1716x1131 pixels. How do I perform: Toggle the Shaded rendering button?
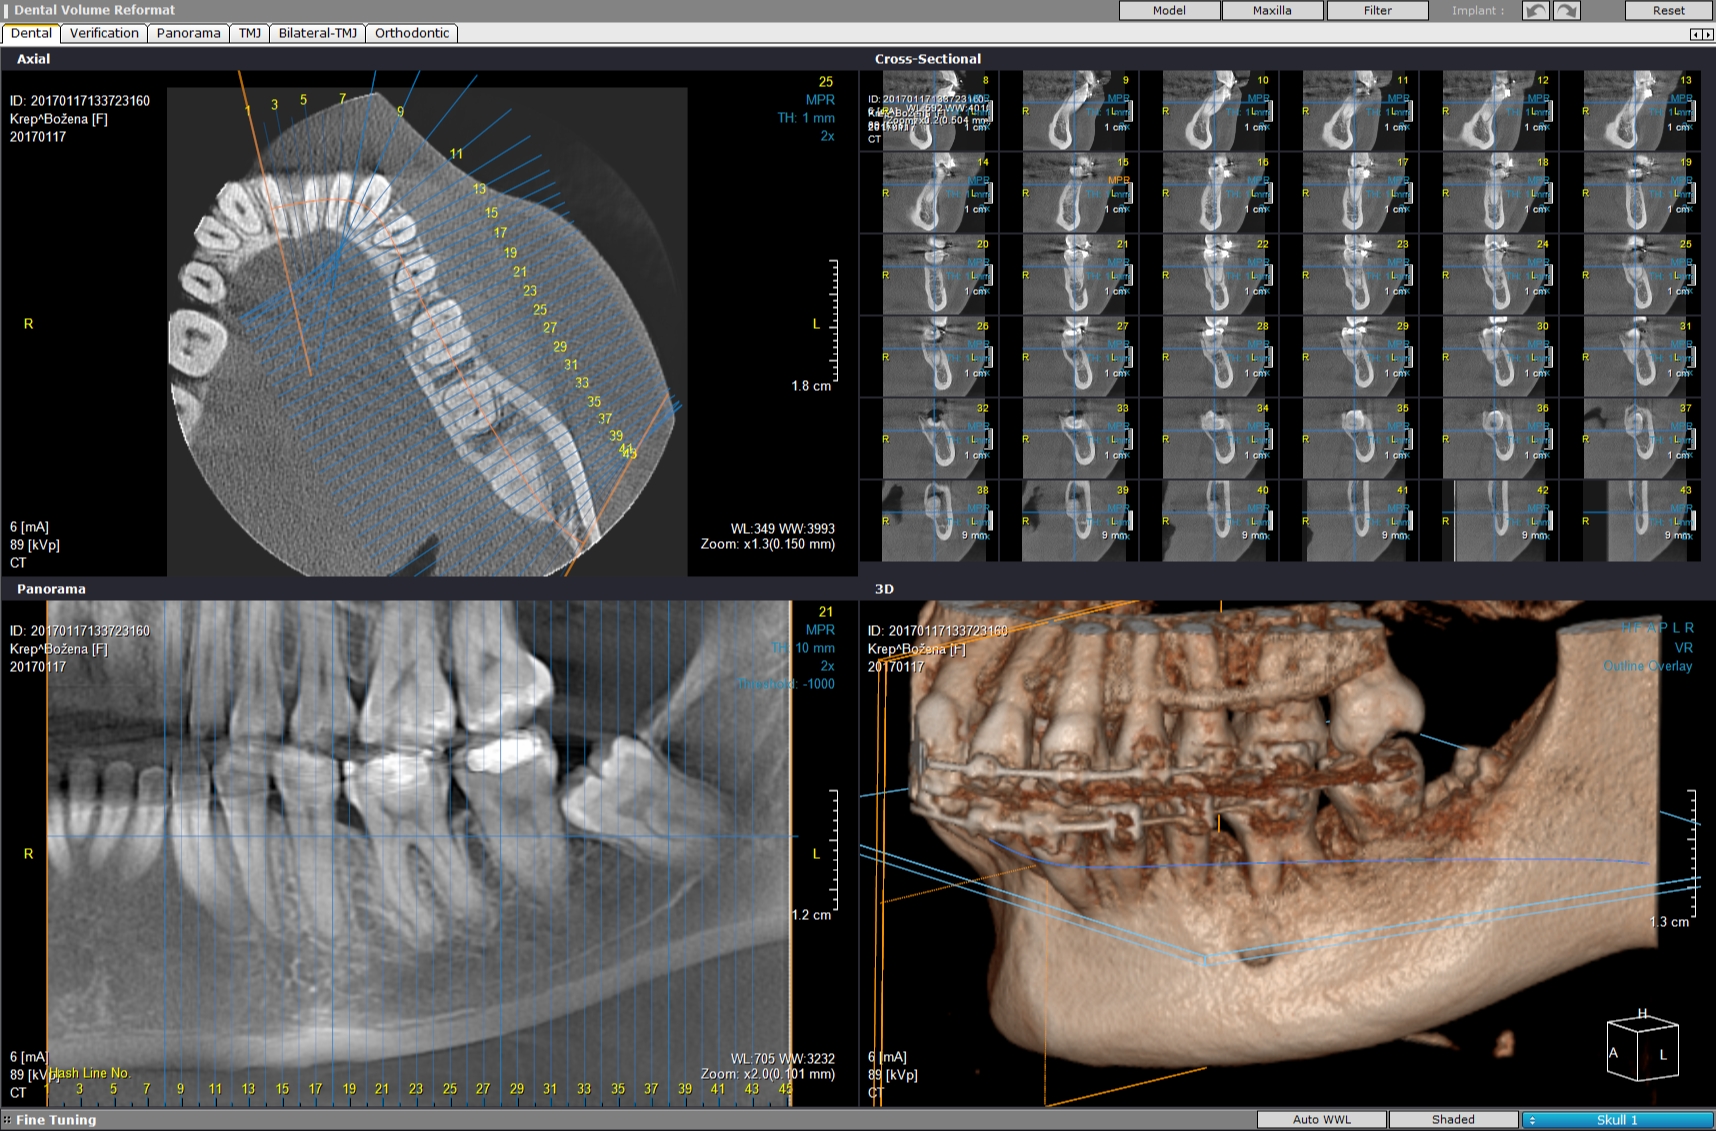pos(1452,1120)
